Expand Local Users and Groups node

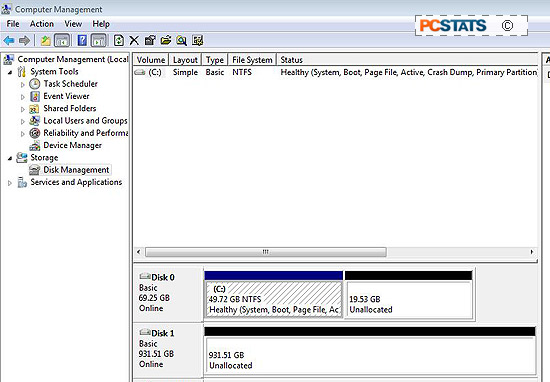[23, 121]
